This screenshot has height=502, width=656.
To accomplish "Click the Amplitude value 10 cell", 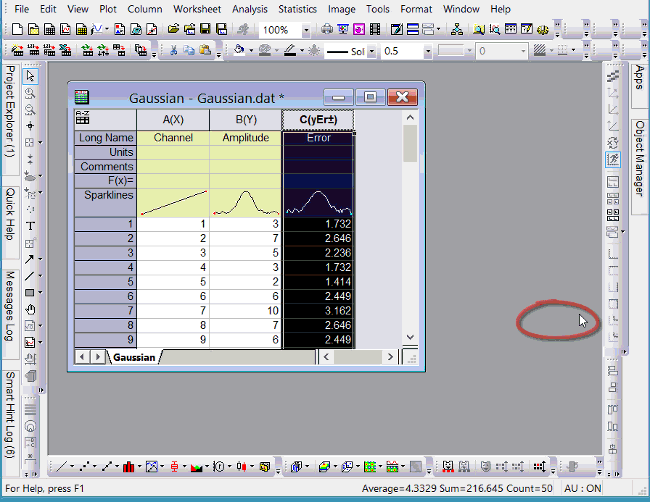I will pyautogui.click(x=246, y=311).
